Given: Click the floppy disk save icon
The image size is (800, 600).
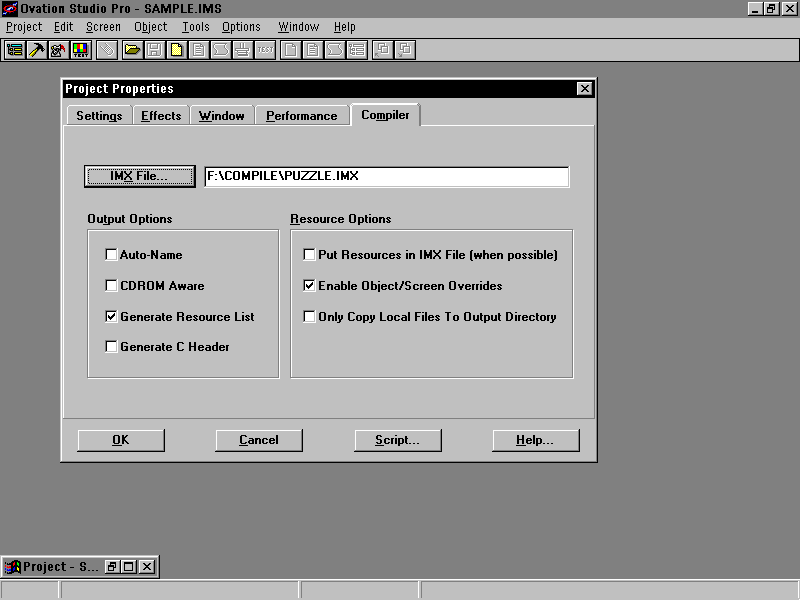Looking at the screenshot, I should click(x=154, y=50).
